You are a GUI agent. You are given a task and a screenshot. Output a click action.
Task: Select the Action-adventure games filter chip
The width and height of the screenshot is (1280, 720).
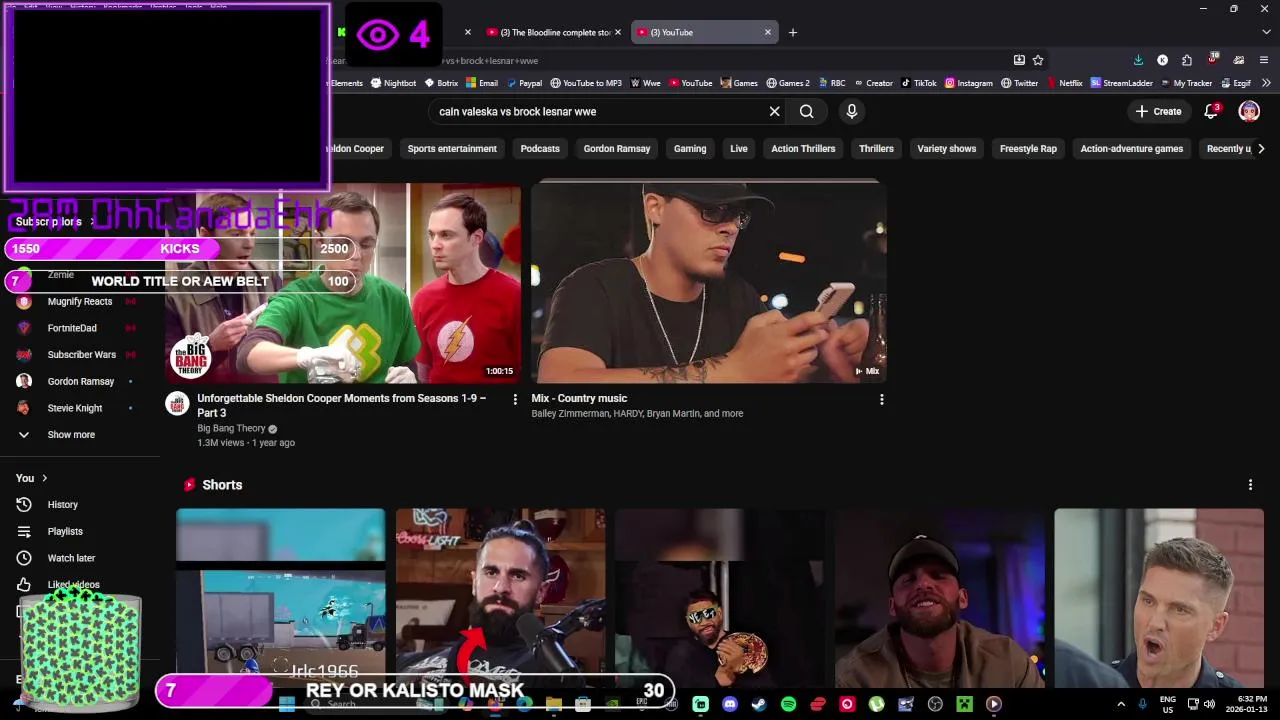pos(1132,149)
